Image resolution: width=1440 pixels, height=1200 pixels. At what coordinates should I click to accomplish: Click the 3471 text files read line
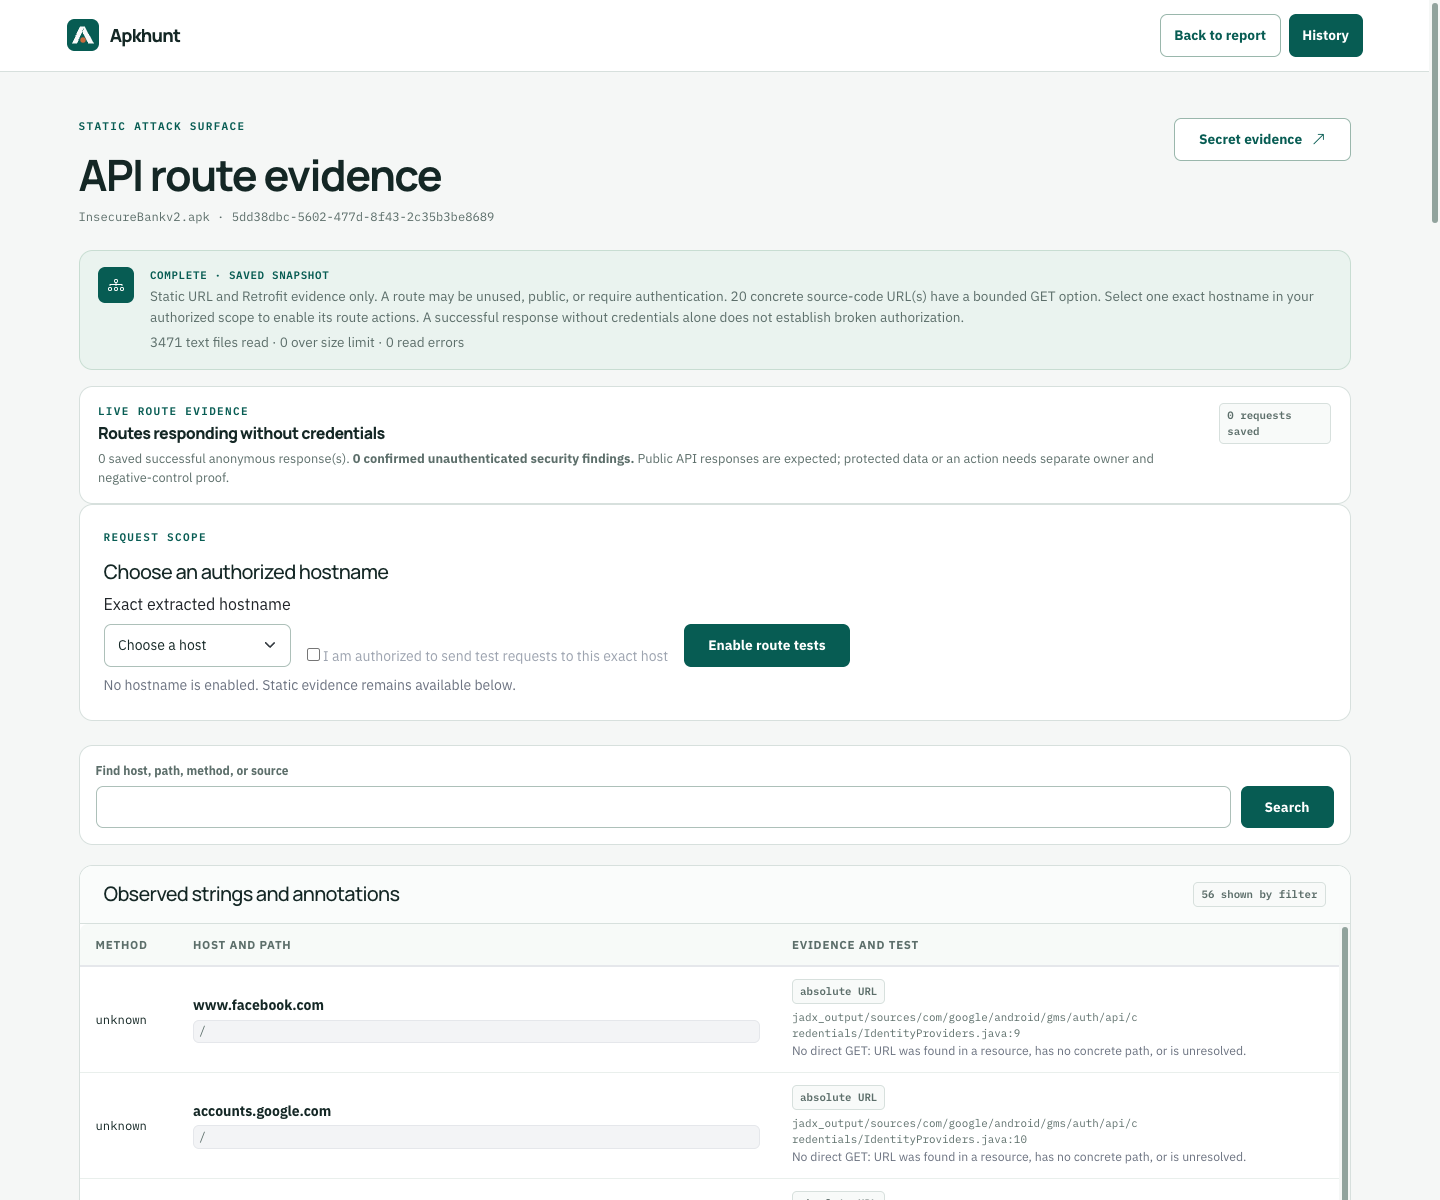[x=307, y=342]
